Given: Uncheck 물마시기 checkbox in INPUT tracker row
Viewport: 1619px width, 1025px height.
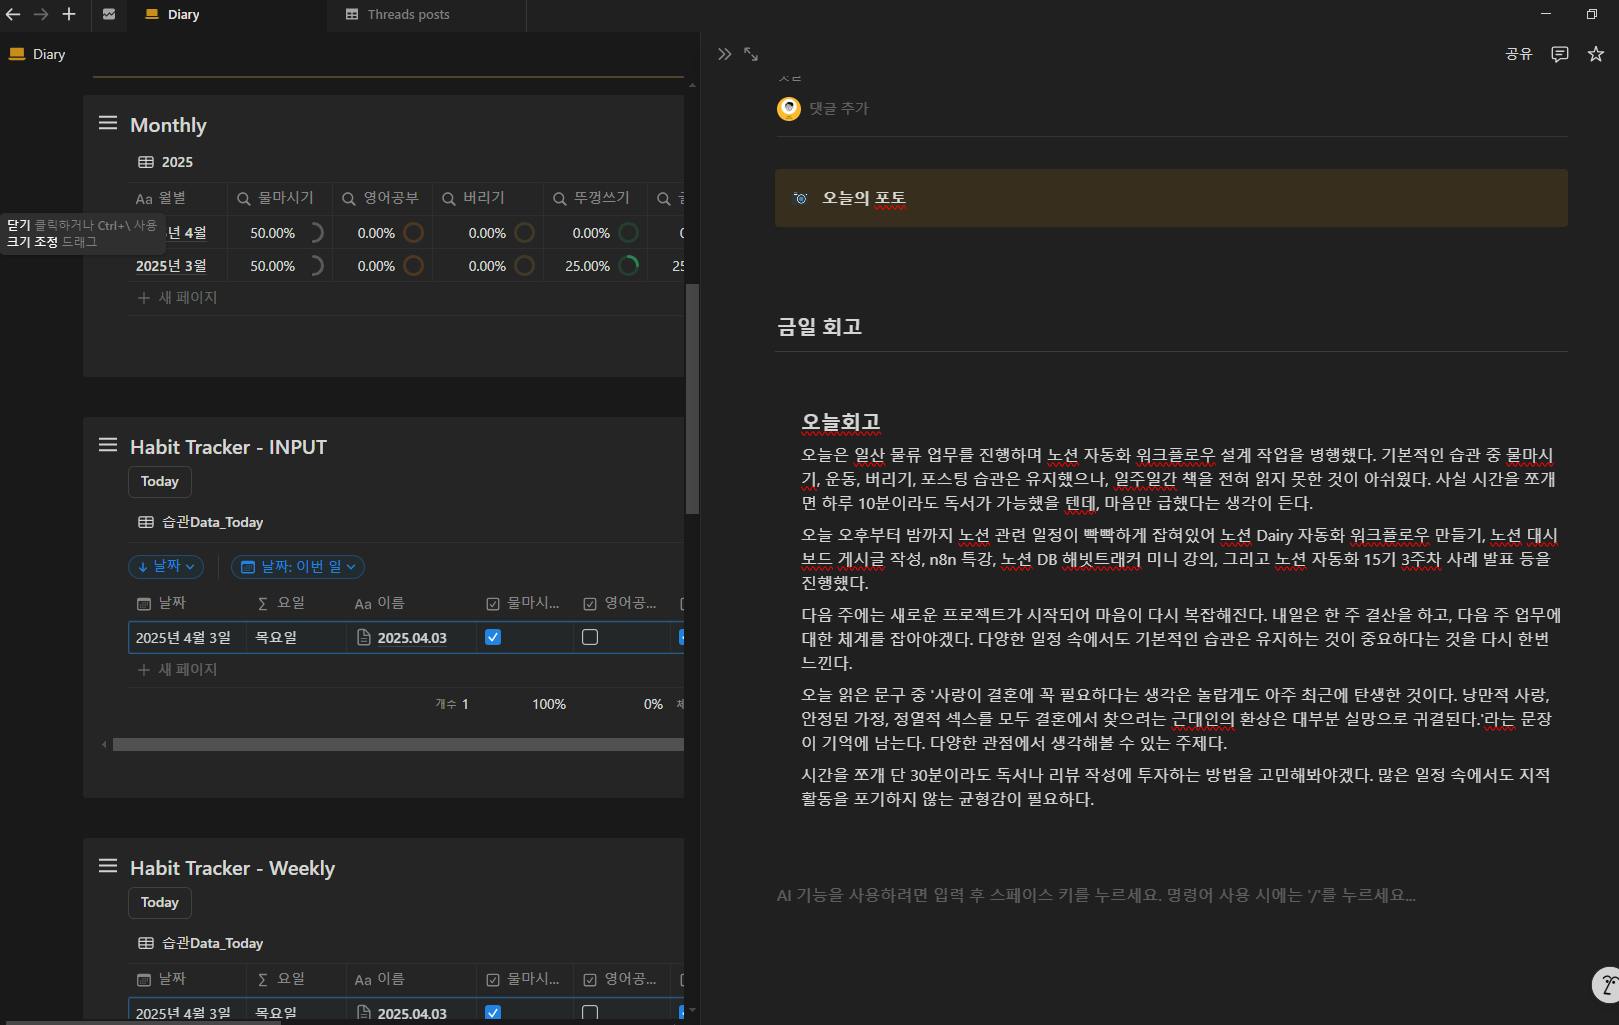Looking at the screenshot, I should coord(493,637).
